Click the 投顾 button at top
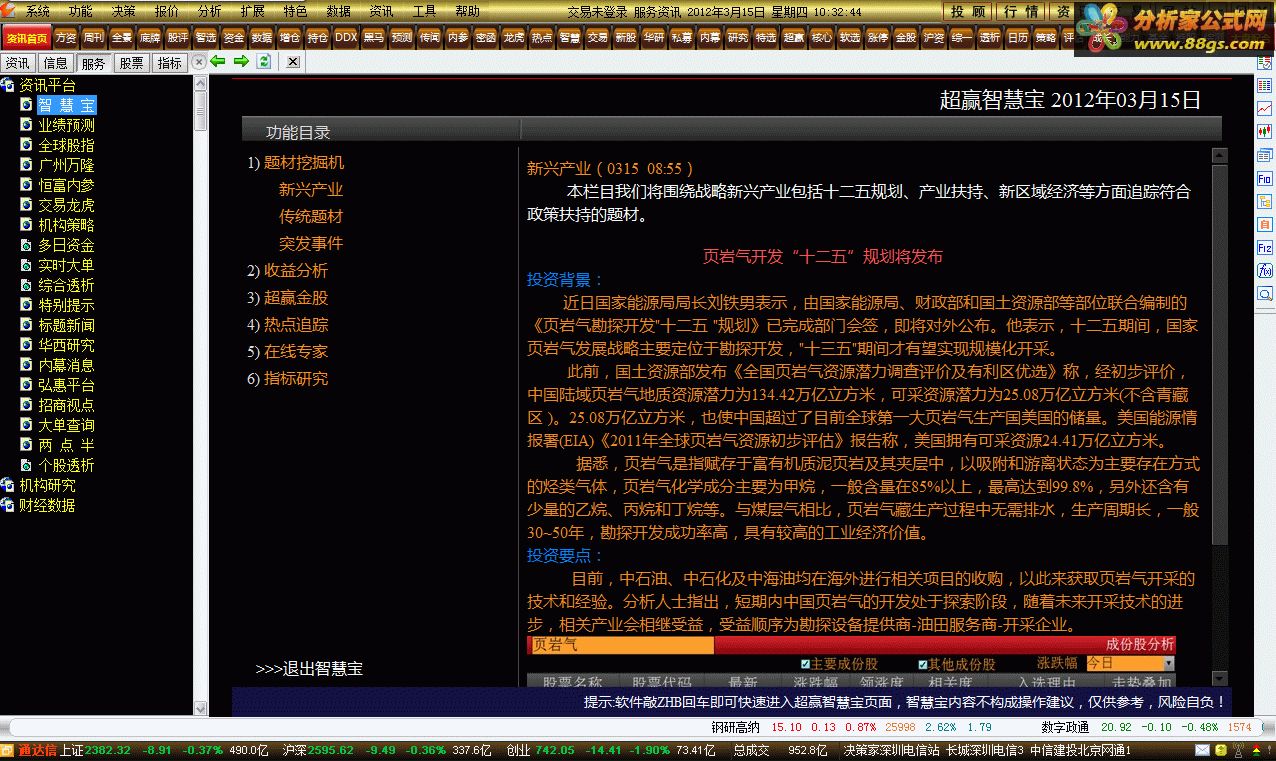 (967, 11)
